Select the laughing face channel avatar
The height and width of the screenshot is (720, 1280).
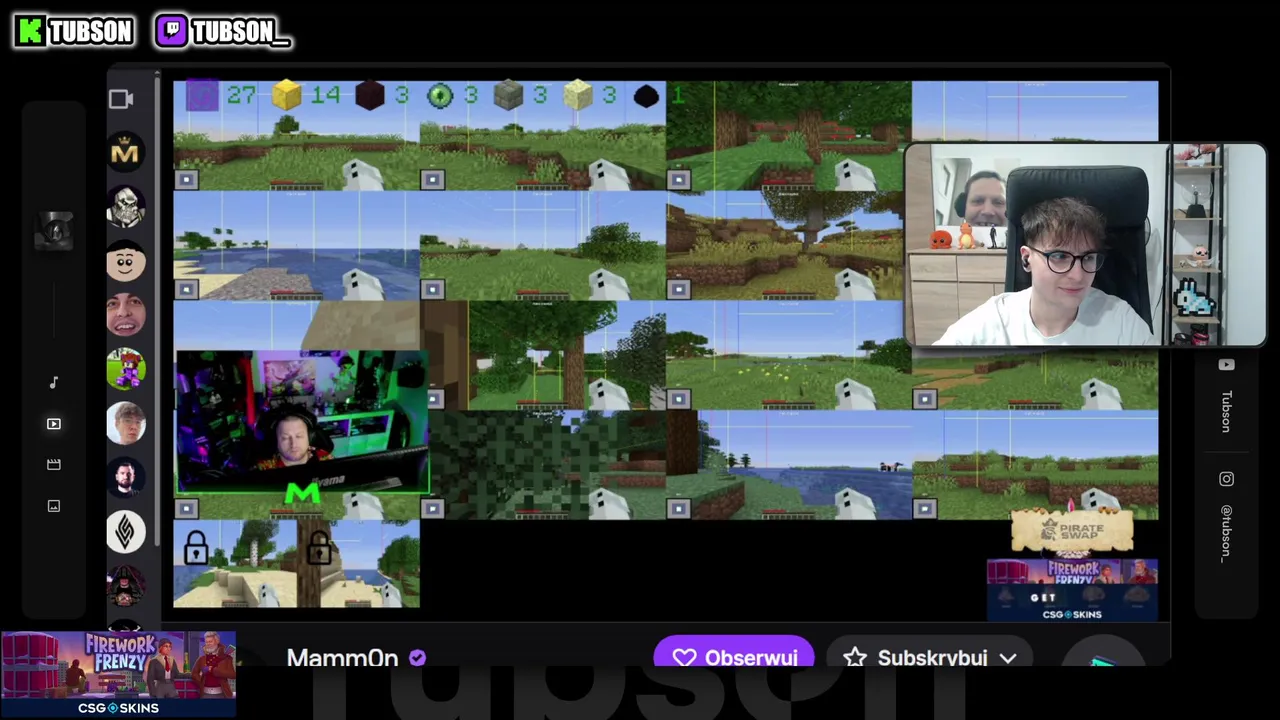point(126,315)
